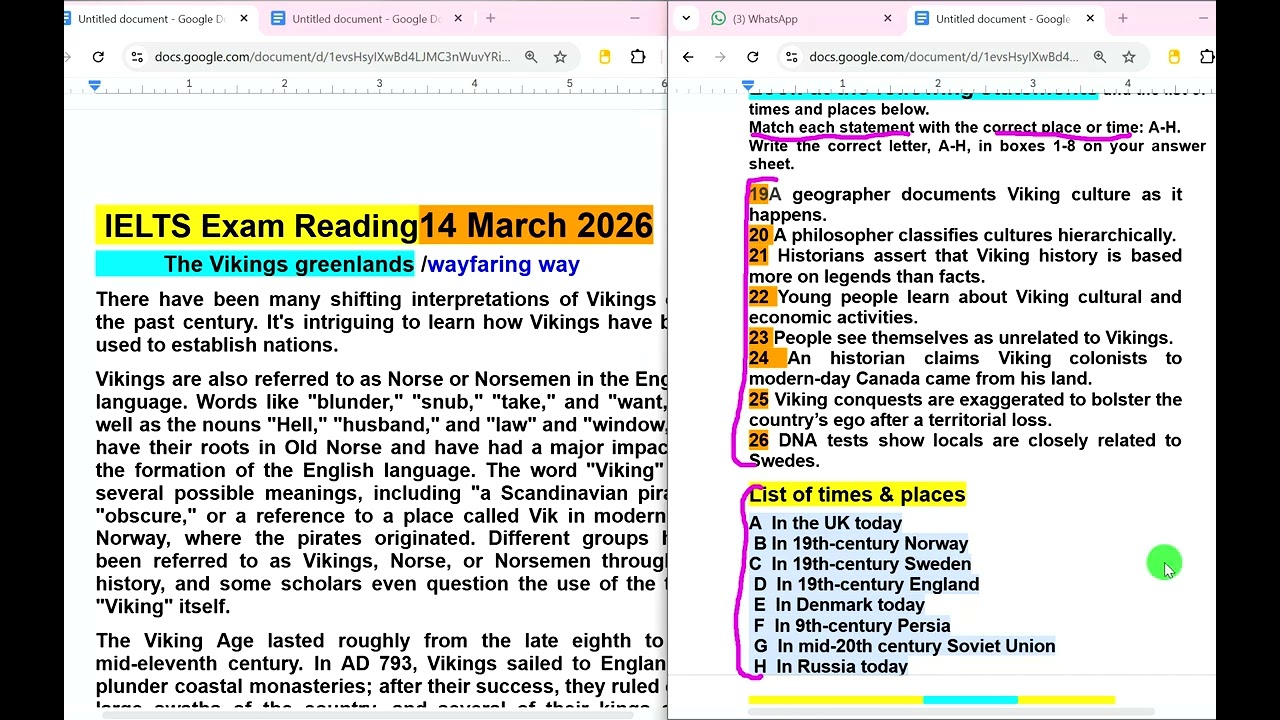Image resolution: width=1280 pixels, height=720 pixels.
Task: Click the 'IELTS Exam Reading' heading text
Action: click(x=260, y=226)
